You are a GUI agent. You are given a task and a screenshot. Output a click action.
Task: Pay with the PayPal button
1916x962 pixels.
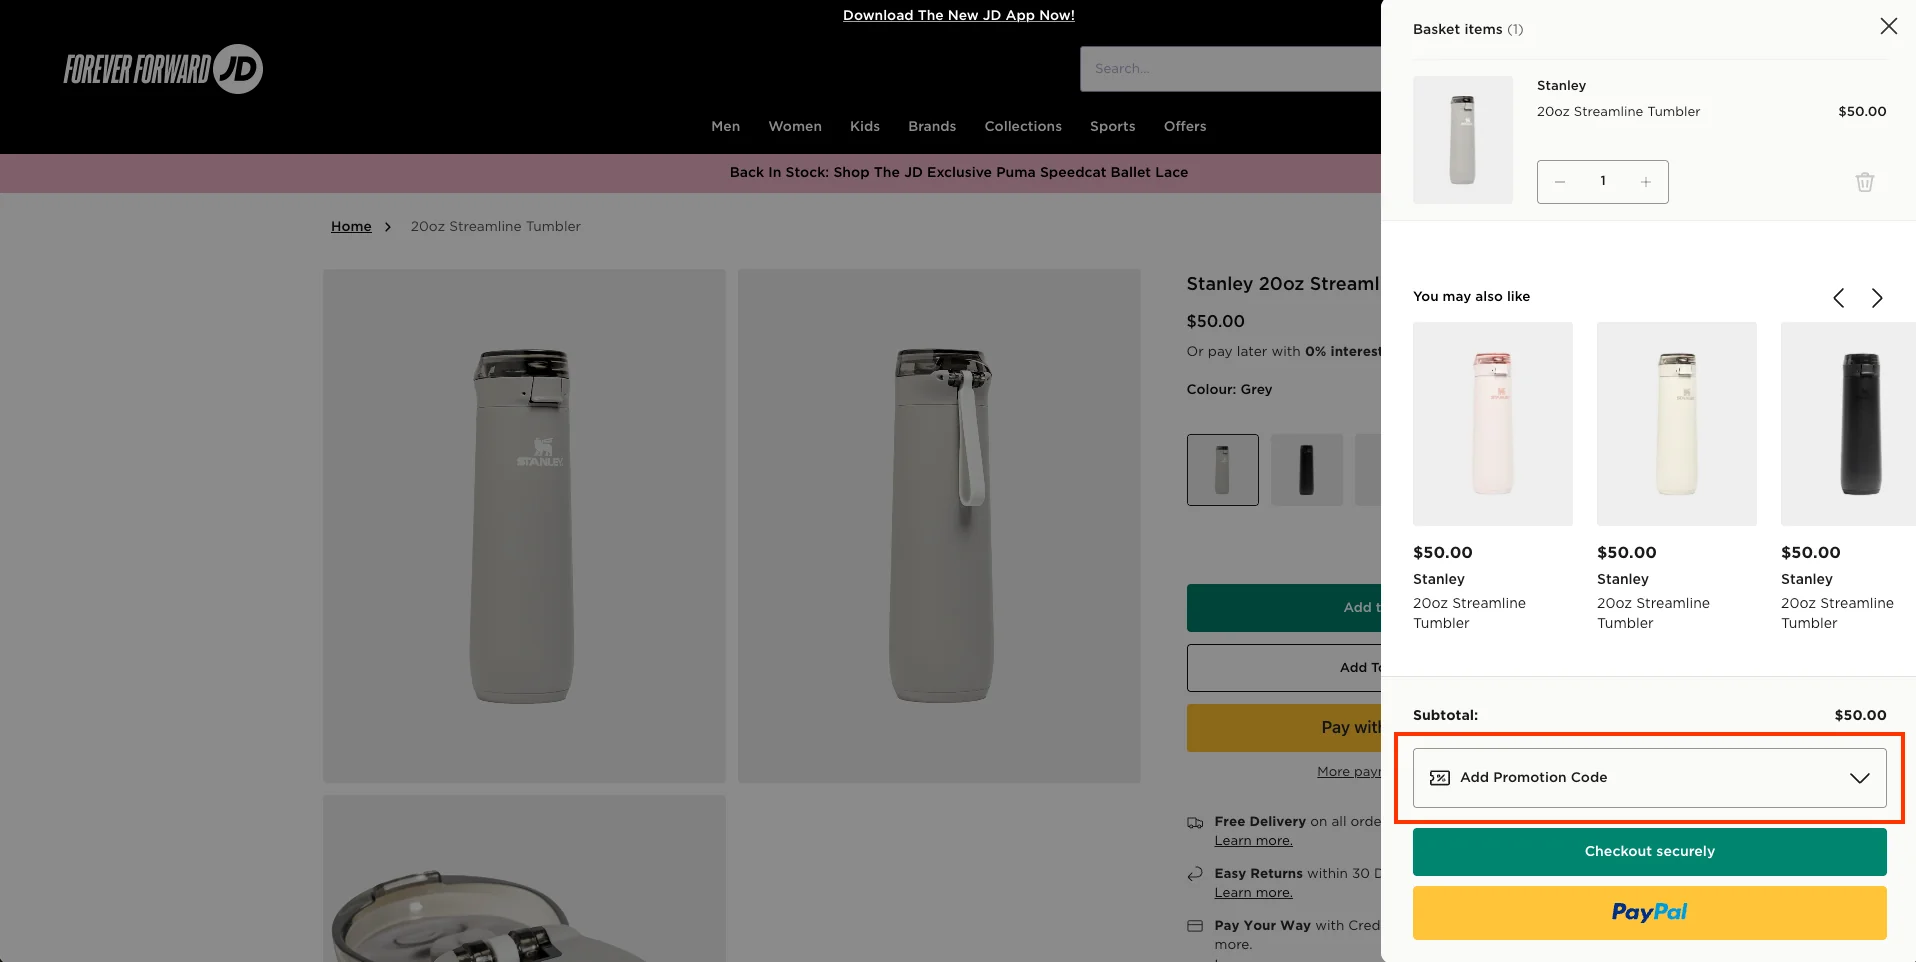pyautogui.click(x=1650, y=913)
